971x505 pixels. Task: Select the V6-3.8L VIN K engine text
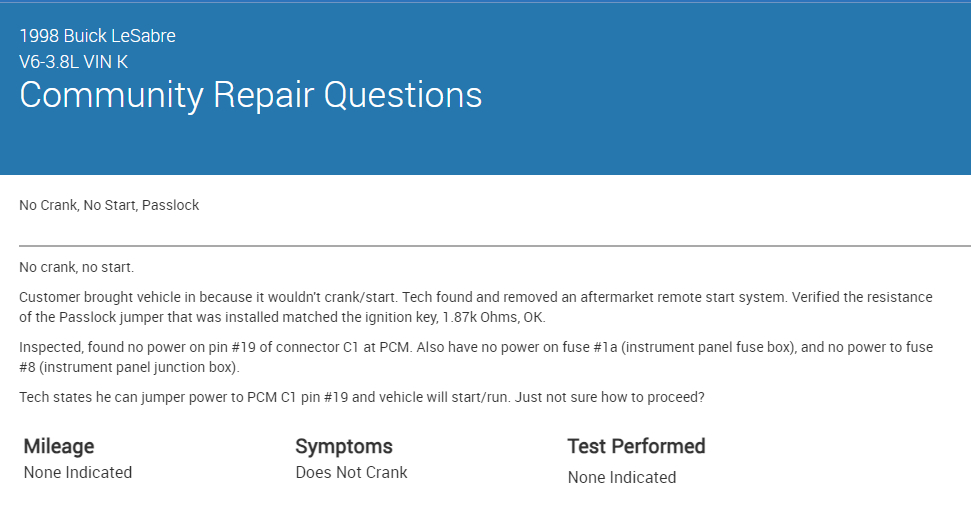click(x=73, y=62)
